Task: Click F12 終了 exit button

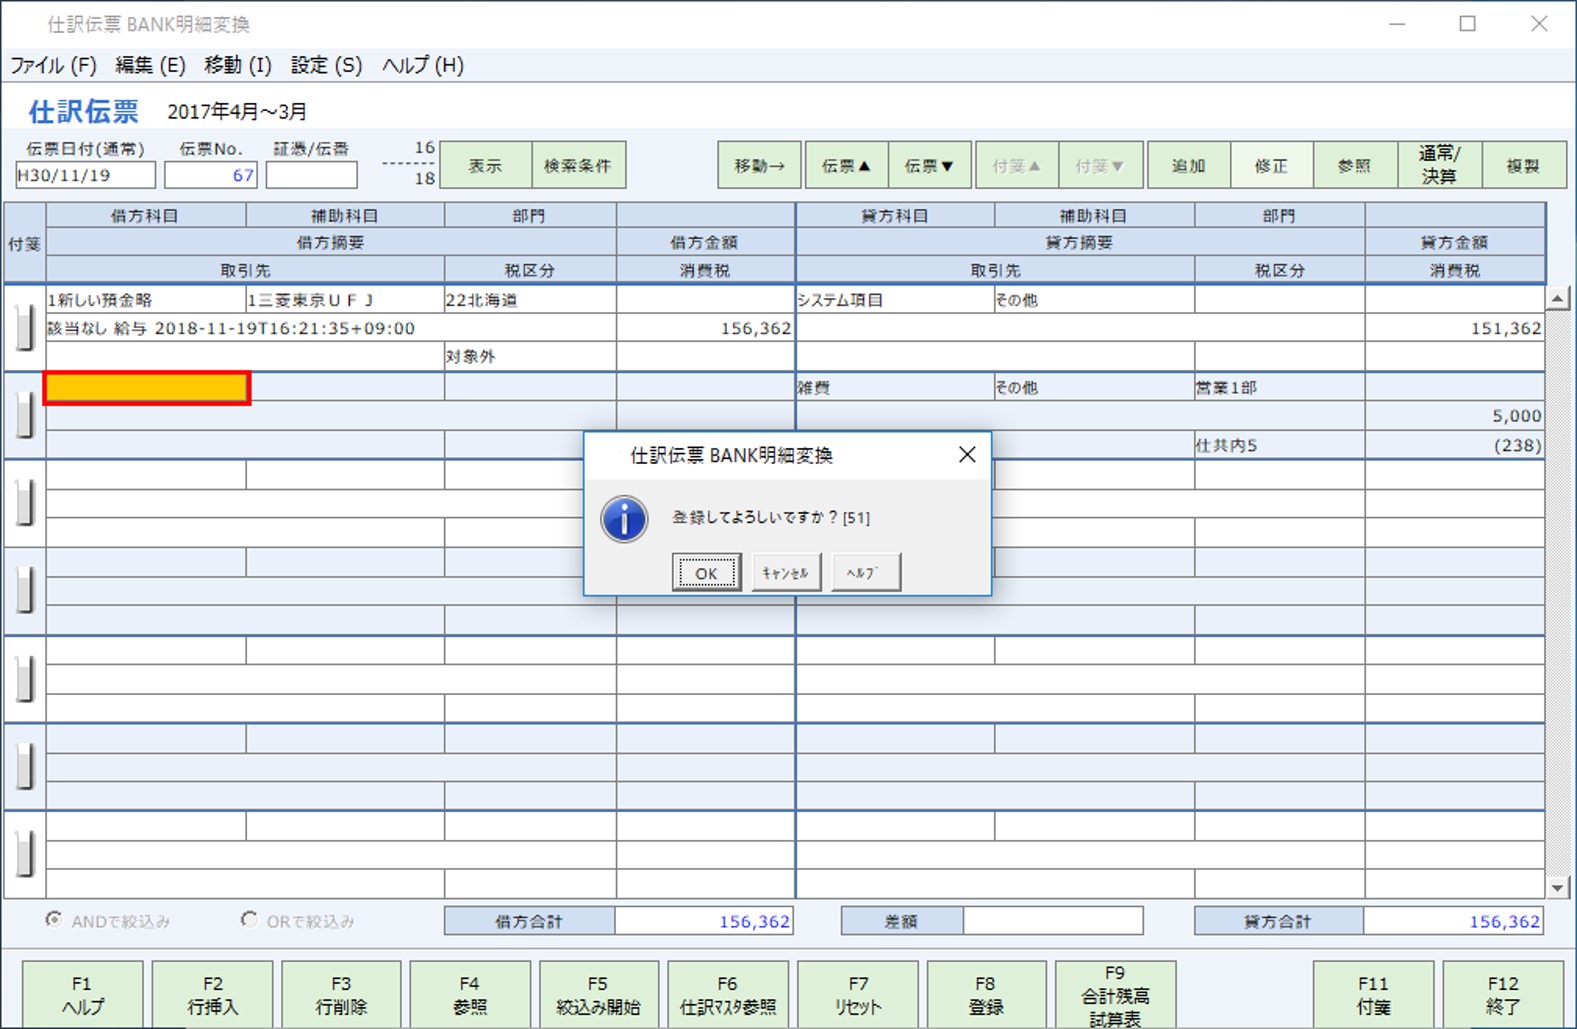Action: pyautogui.click(x=1503, y=995)
